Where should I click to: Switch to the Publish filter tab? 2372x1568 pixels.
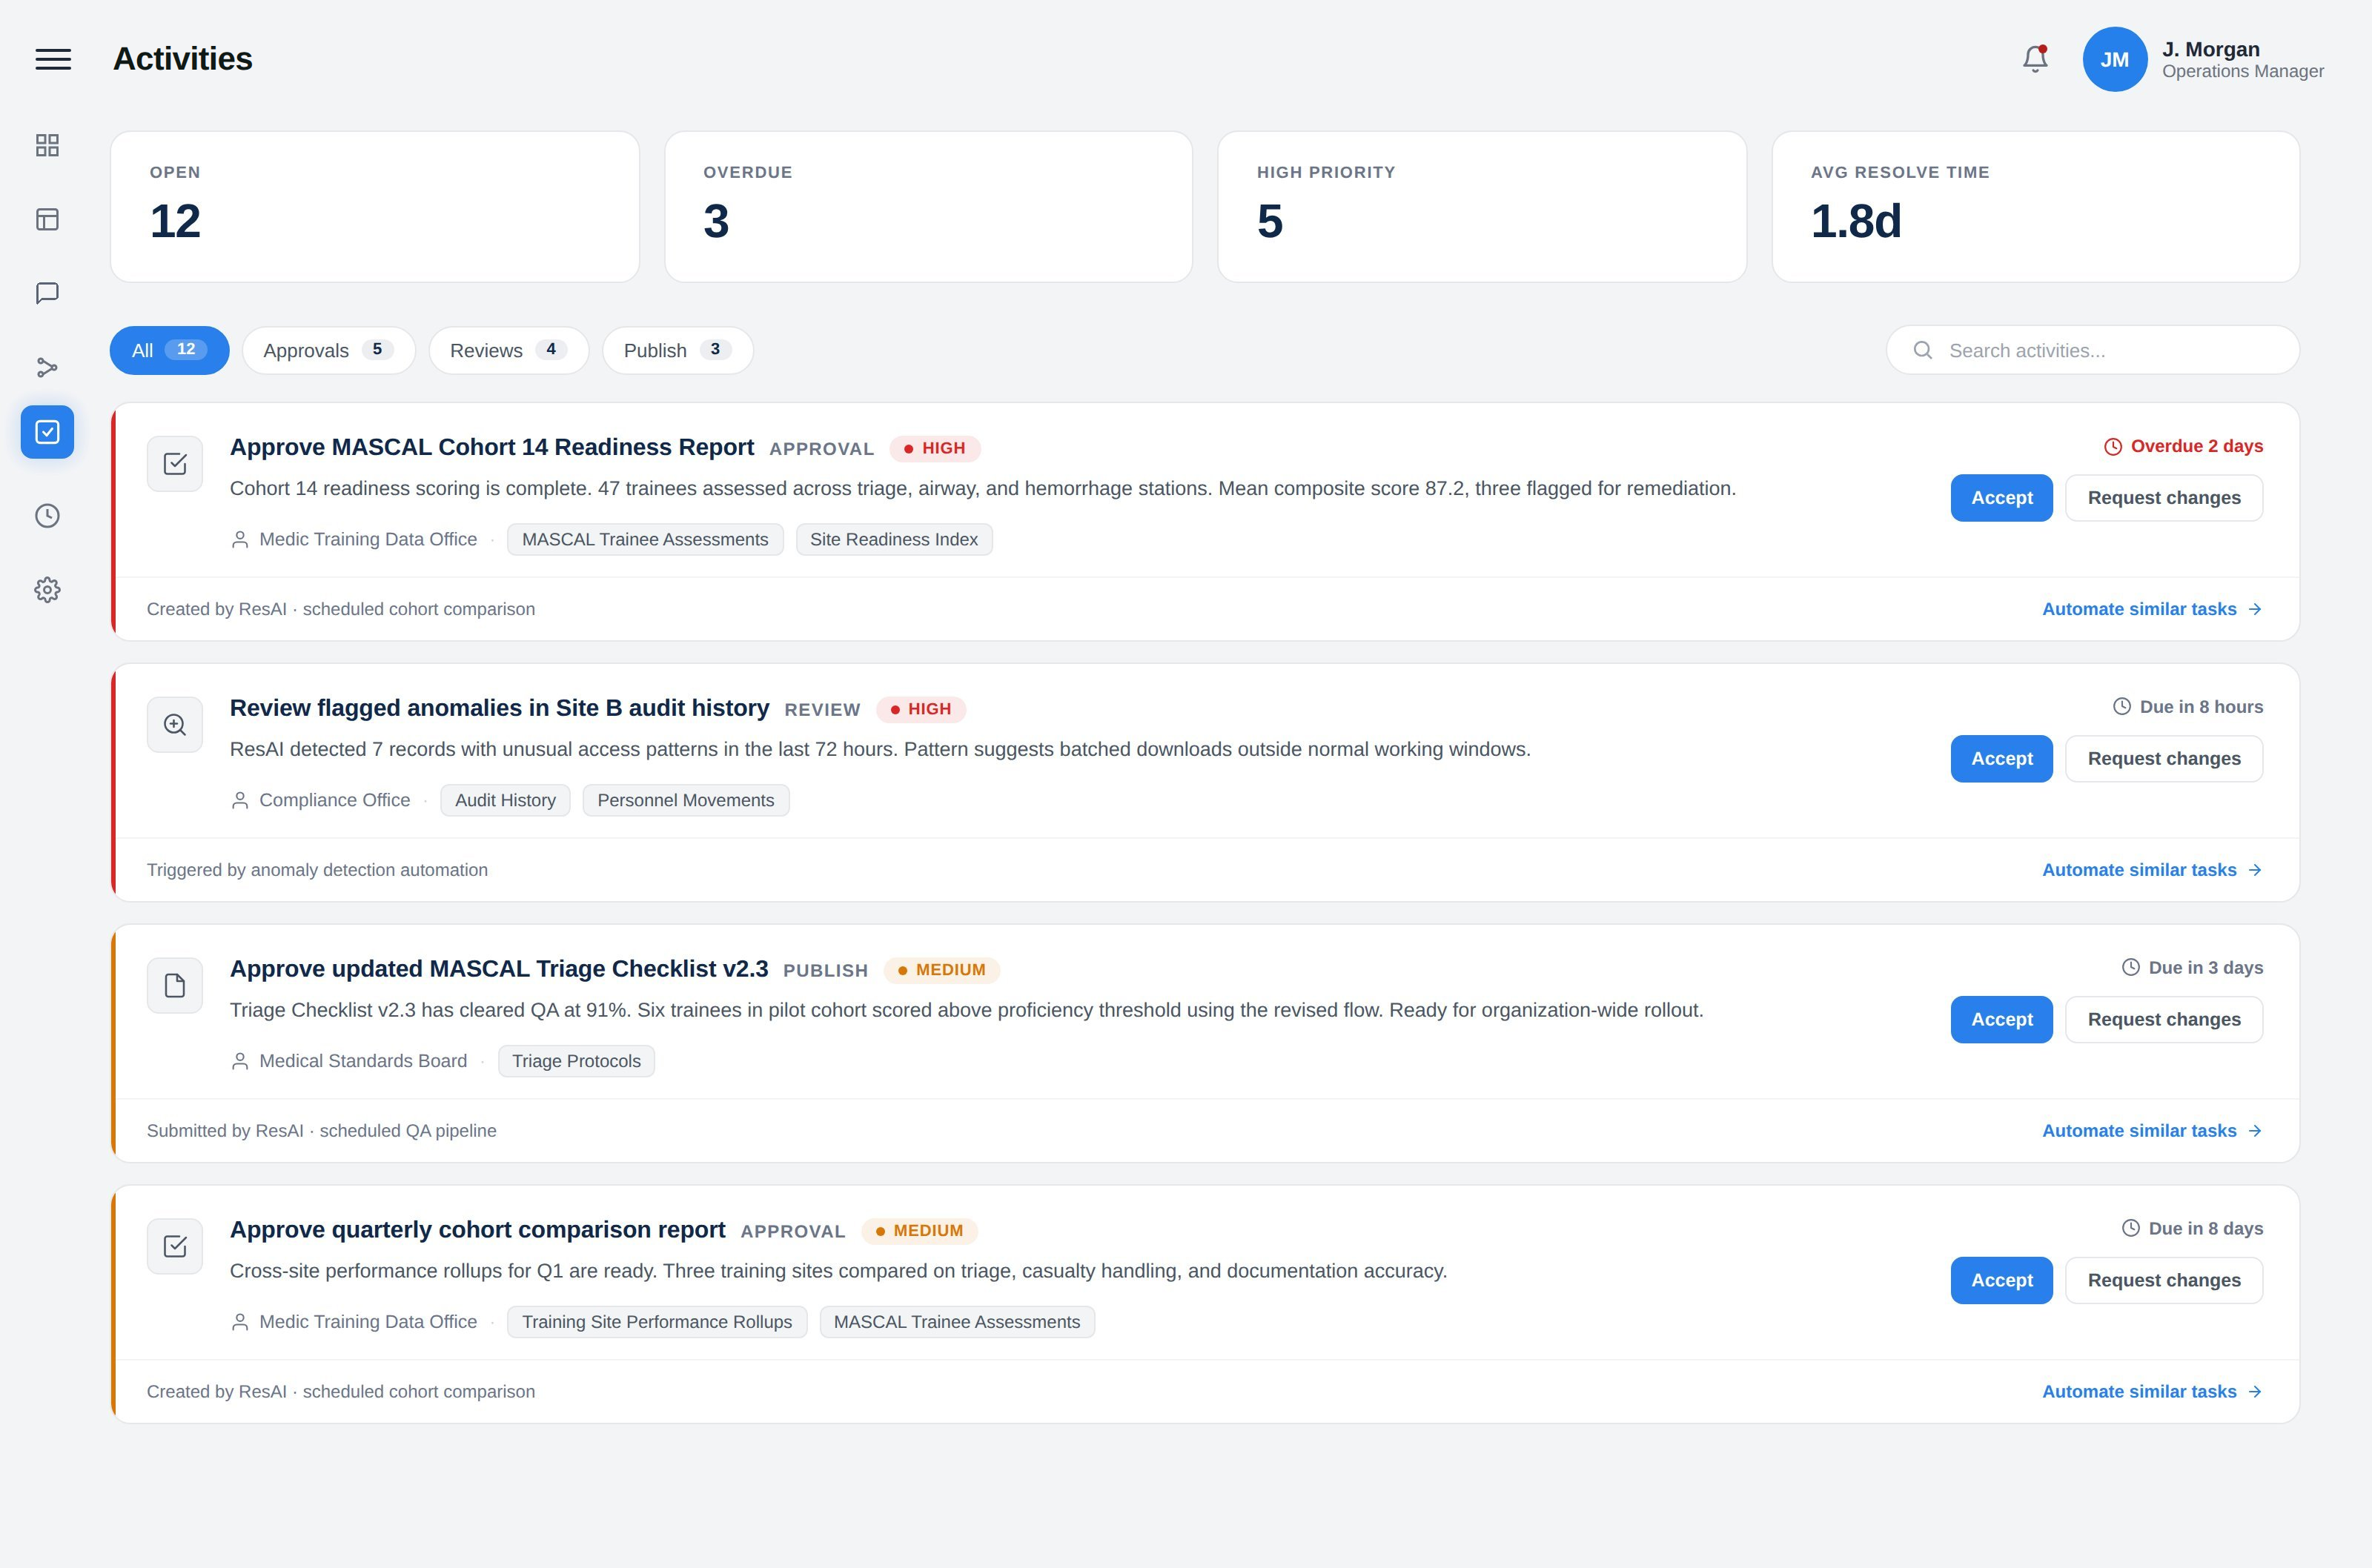(x=677, y=350)
